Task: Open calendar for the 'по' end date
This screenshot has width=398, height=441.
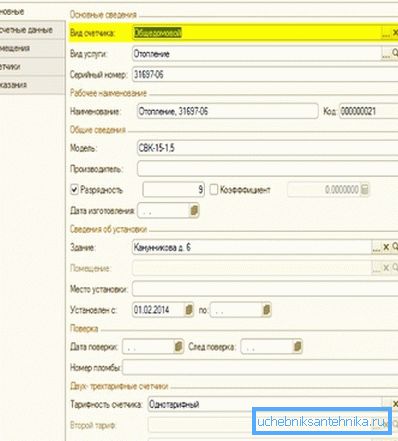Action: coord(266,310)
